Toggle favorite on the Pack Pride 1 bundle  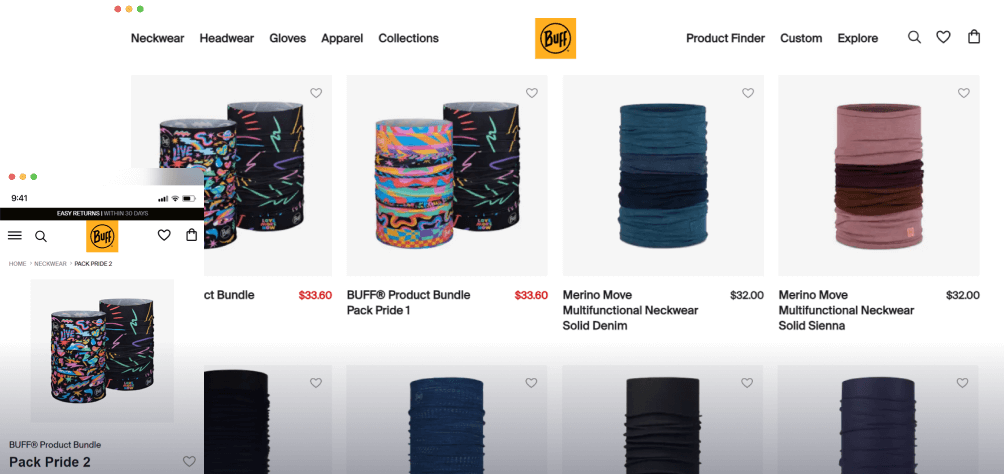coord(531,93)
